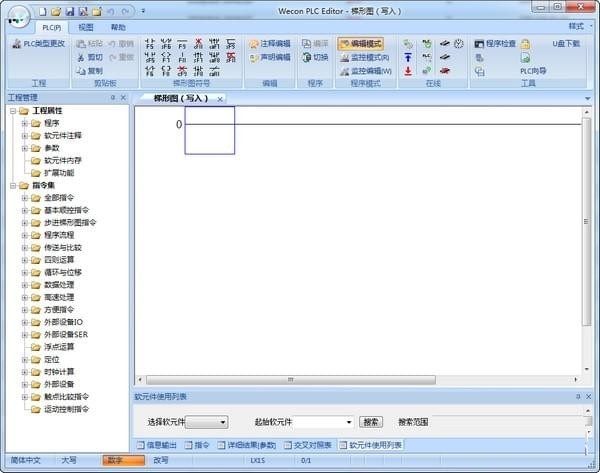Click the red chip icon in online group
This screenshot has width=600, height=473.
point(444,71)
